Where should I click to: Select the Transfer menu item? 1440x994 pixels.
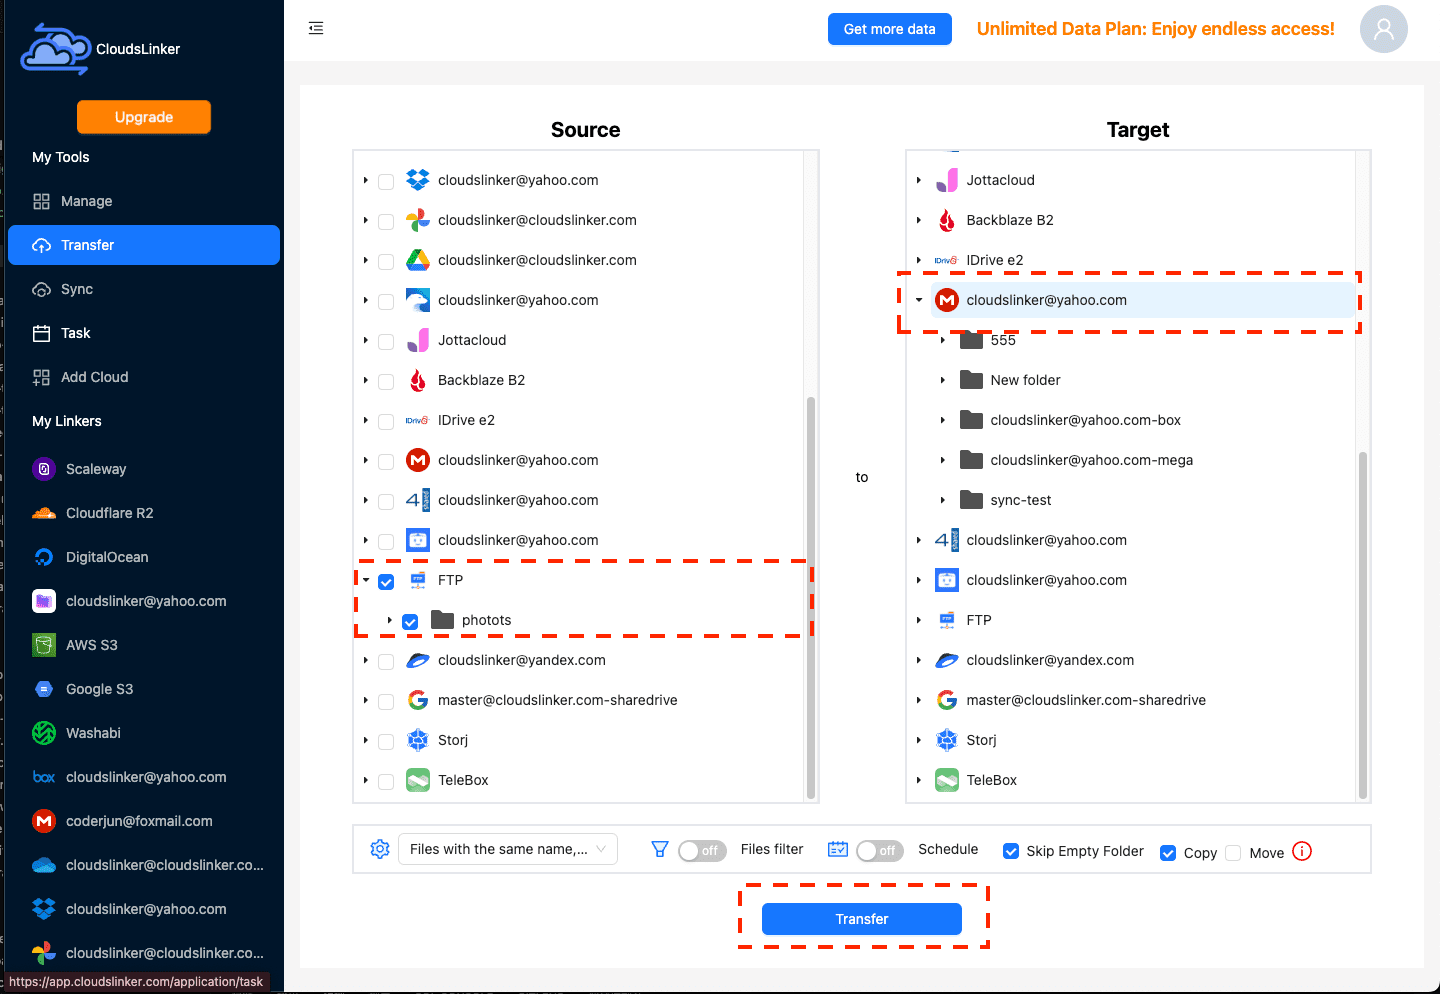coord(144,245)
